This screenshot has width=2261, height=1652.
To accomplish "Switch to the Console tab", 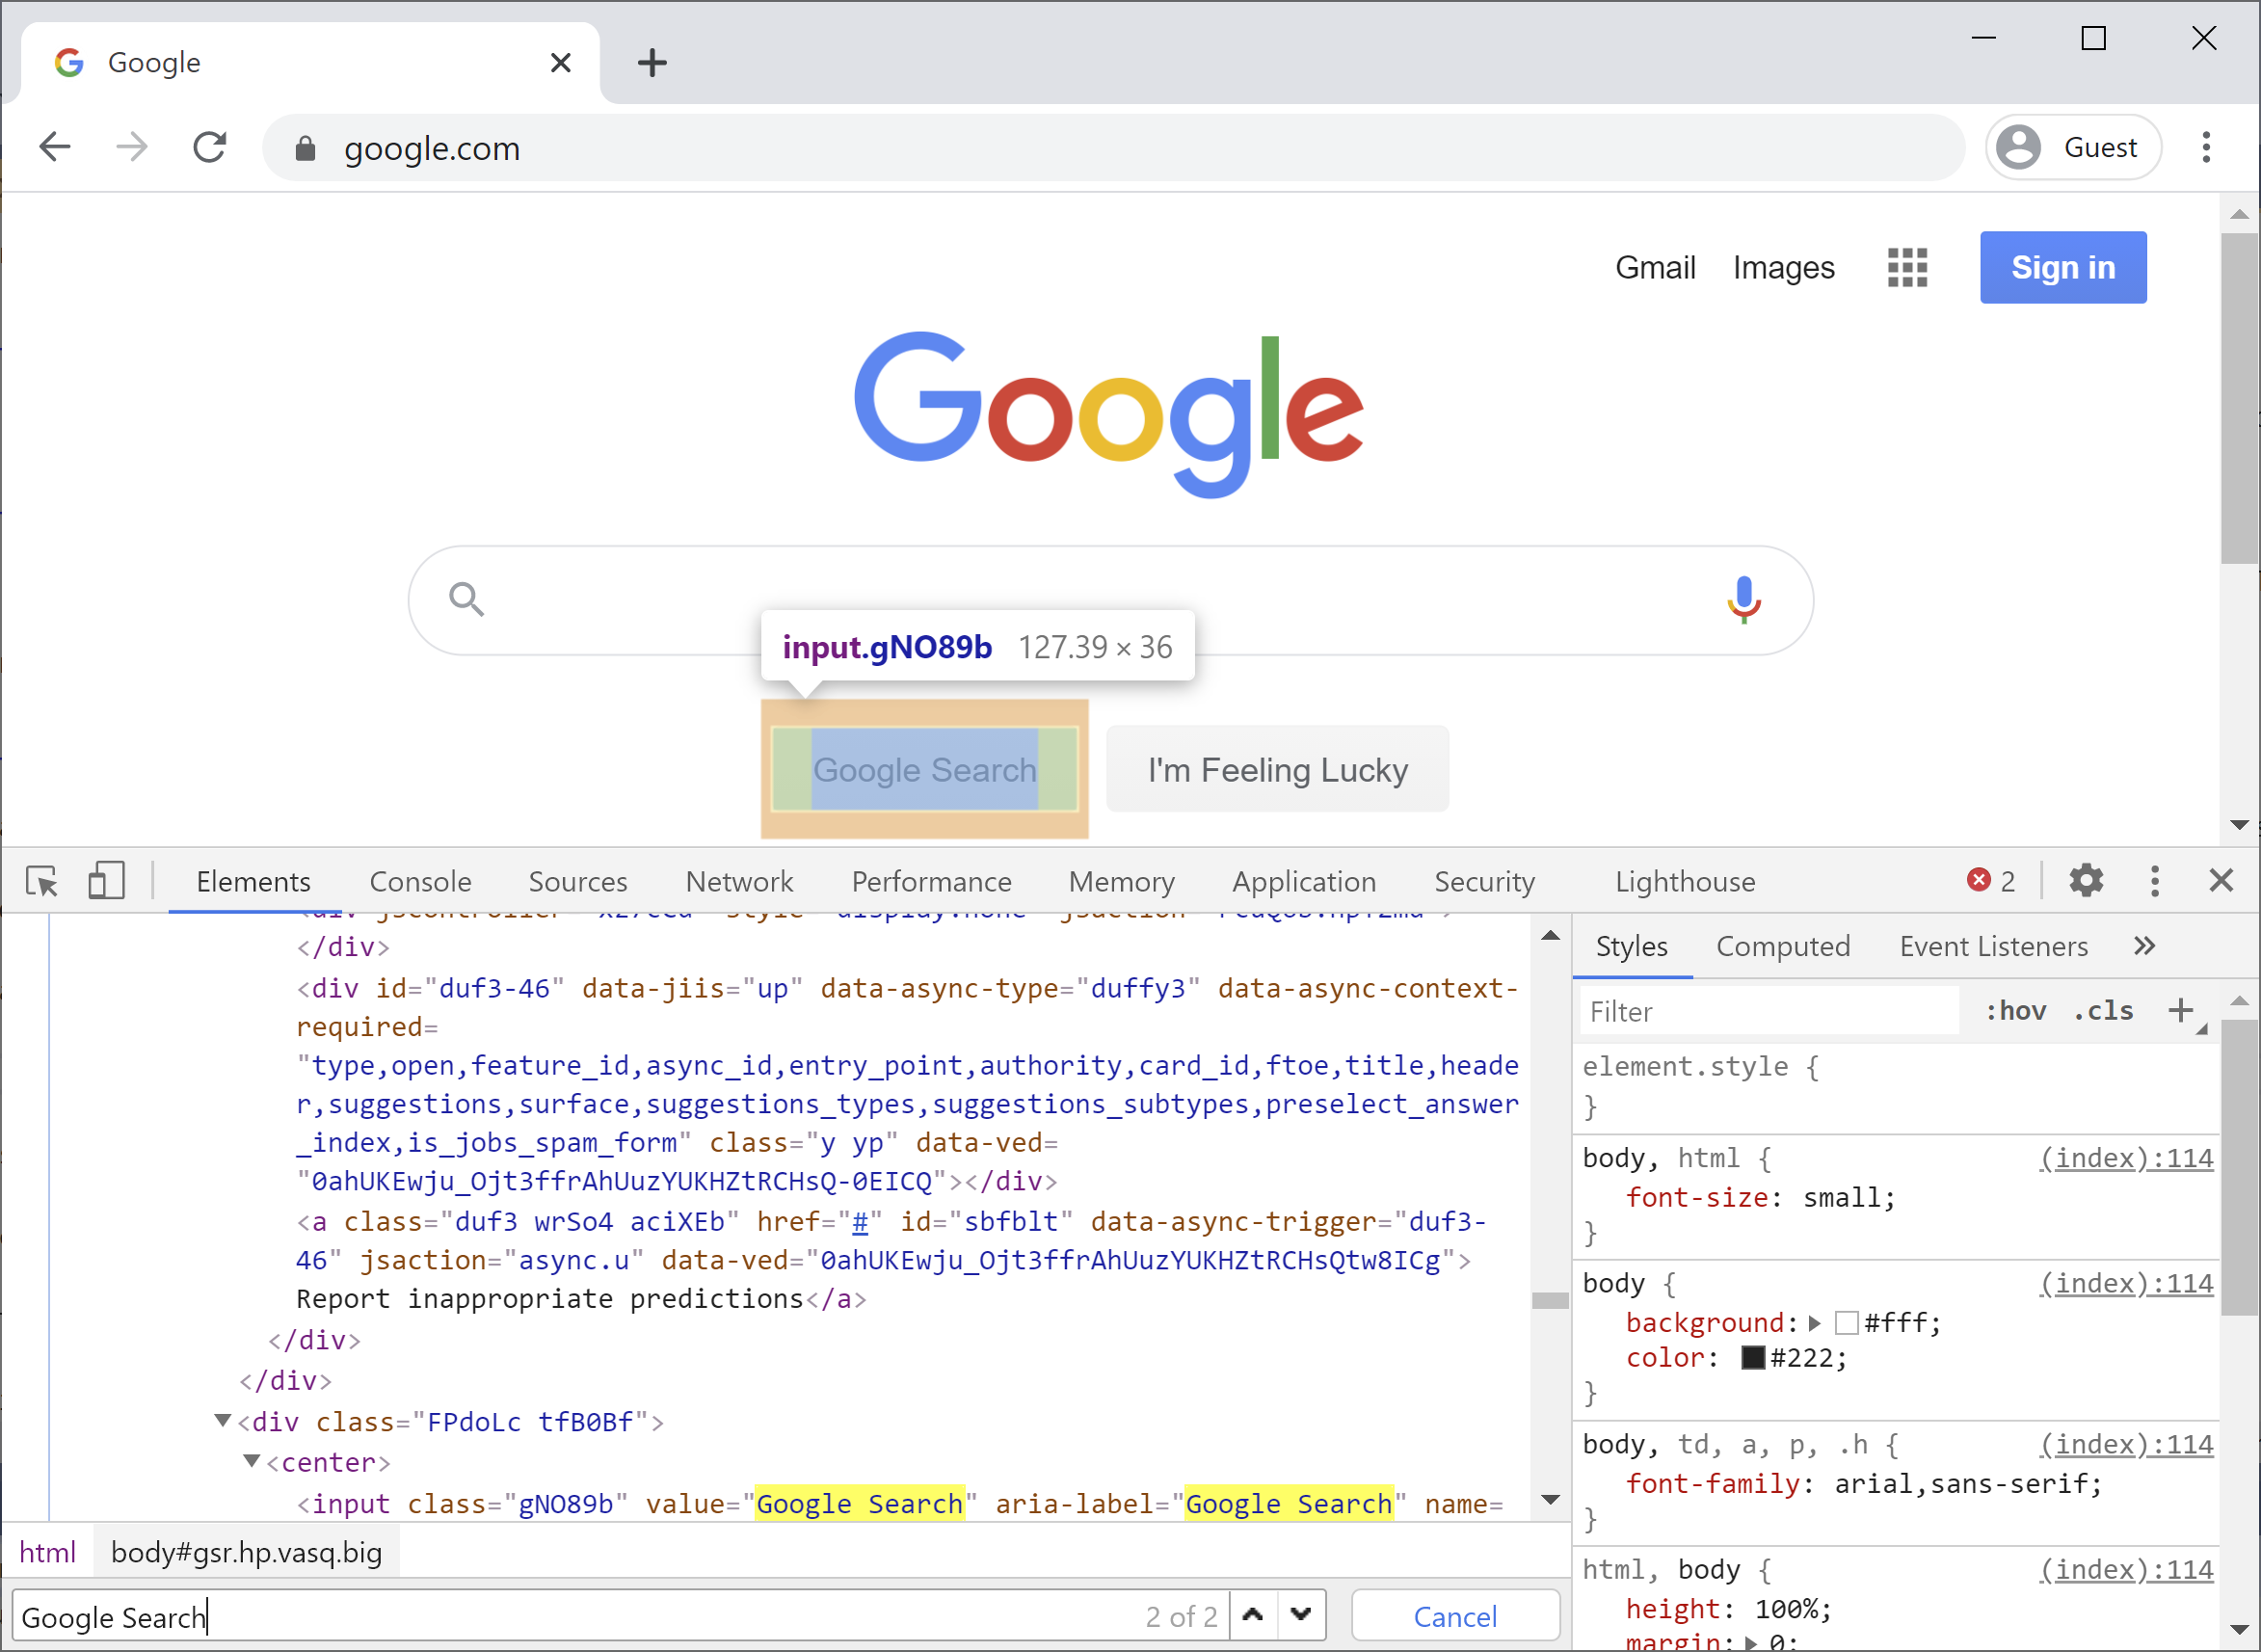I will pos(420,881).
